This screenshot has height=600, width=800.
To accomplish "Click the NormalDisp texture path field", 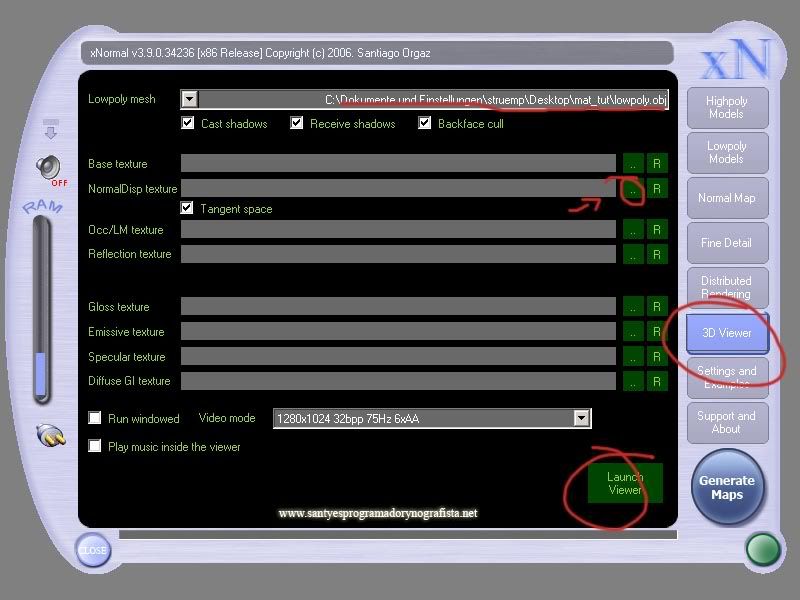I will tap(398, 188).
